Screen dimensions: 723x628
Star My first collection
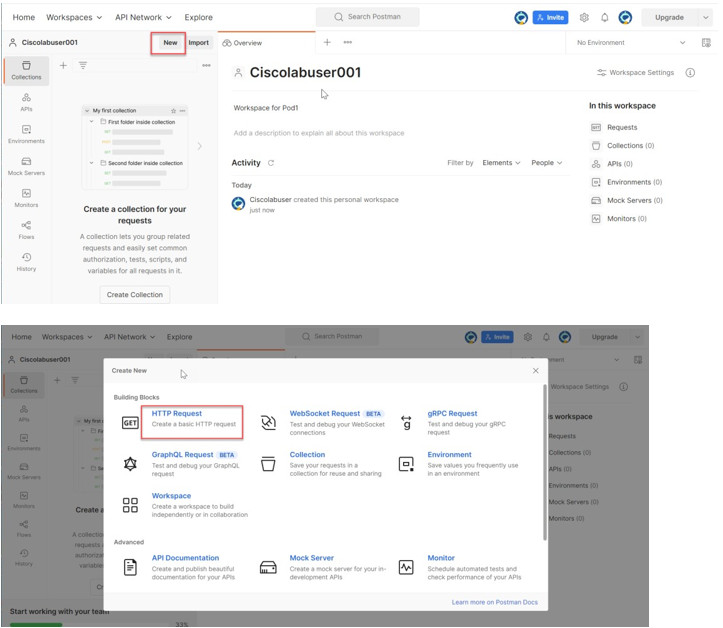tap(173, 111)
